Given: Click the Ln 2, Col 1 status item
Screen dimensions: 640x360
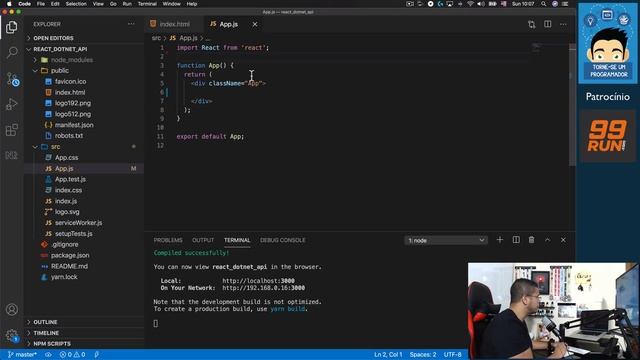Looking at the screenshot, I should pyautogui.click(x=388, y=354).
